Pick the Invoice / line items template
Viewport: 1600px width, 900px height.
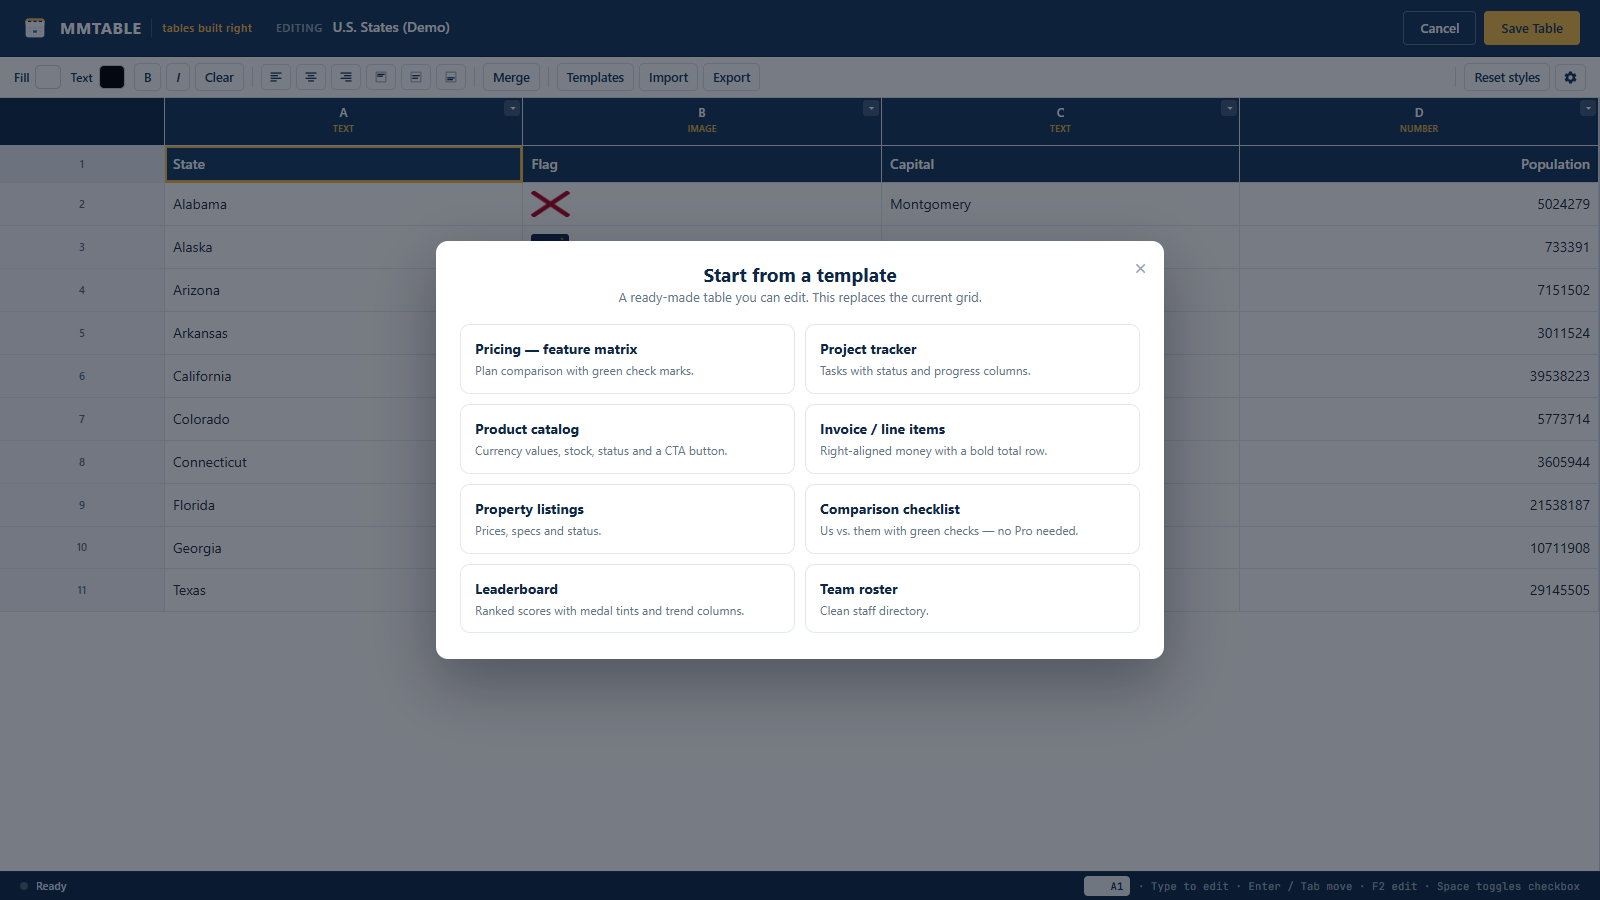coord(972,439)
